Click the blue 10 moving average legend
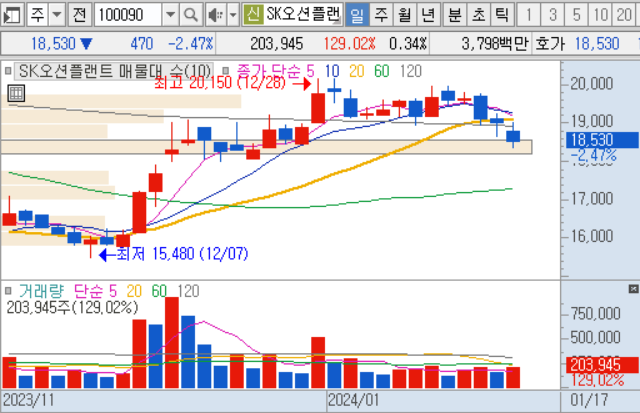The height and width of the screenshot is (413, 640). (x=332, y=71)
